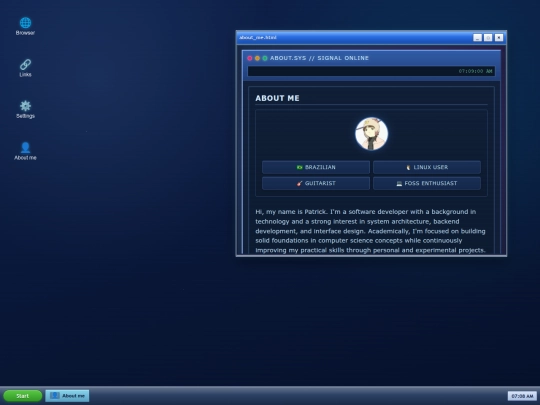Image resolution: width=540 pixels, height=405 pixels.
Task: Click the person icon on About me taskbar item
Action: (x=54, y=396)
